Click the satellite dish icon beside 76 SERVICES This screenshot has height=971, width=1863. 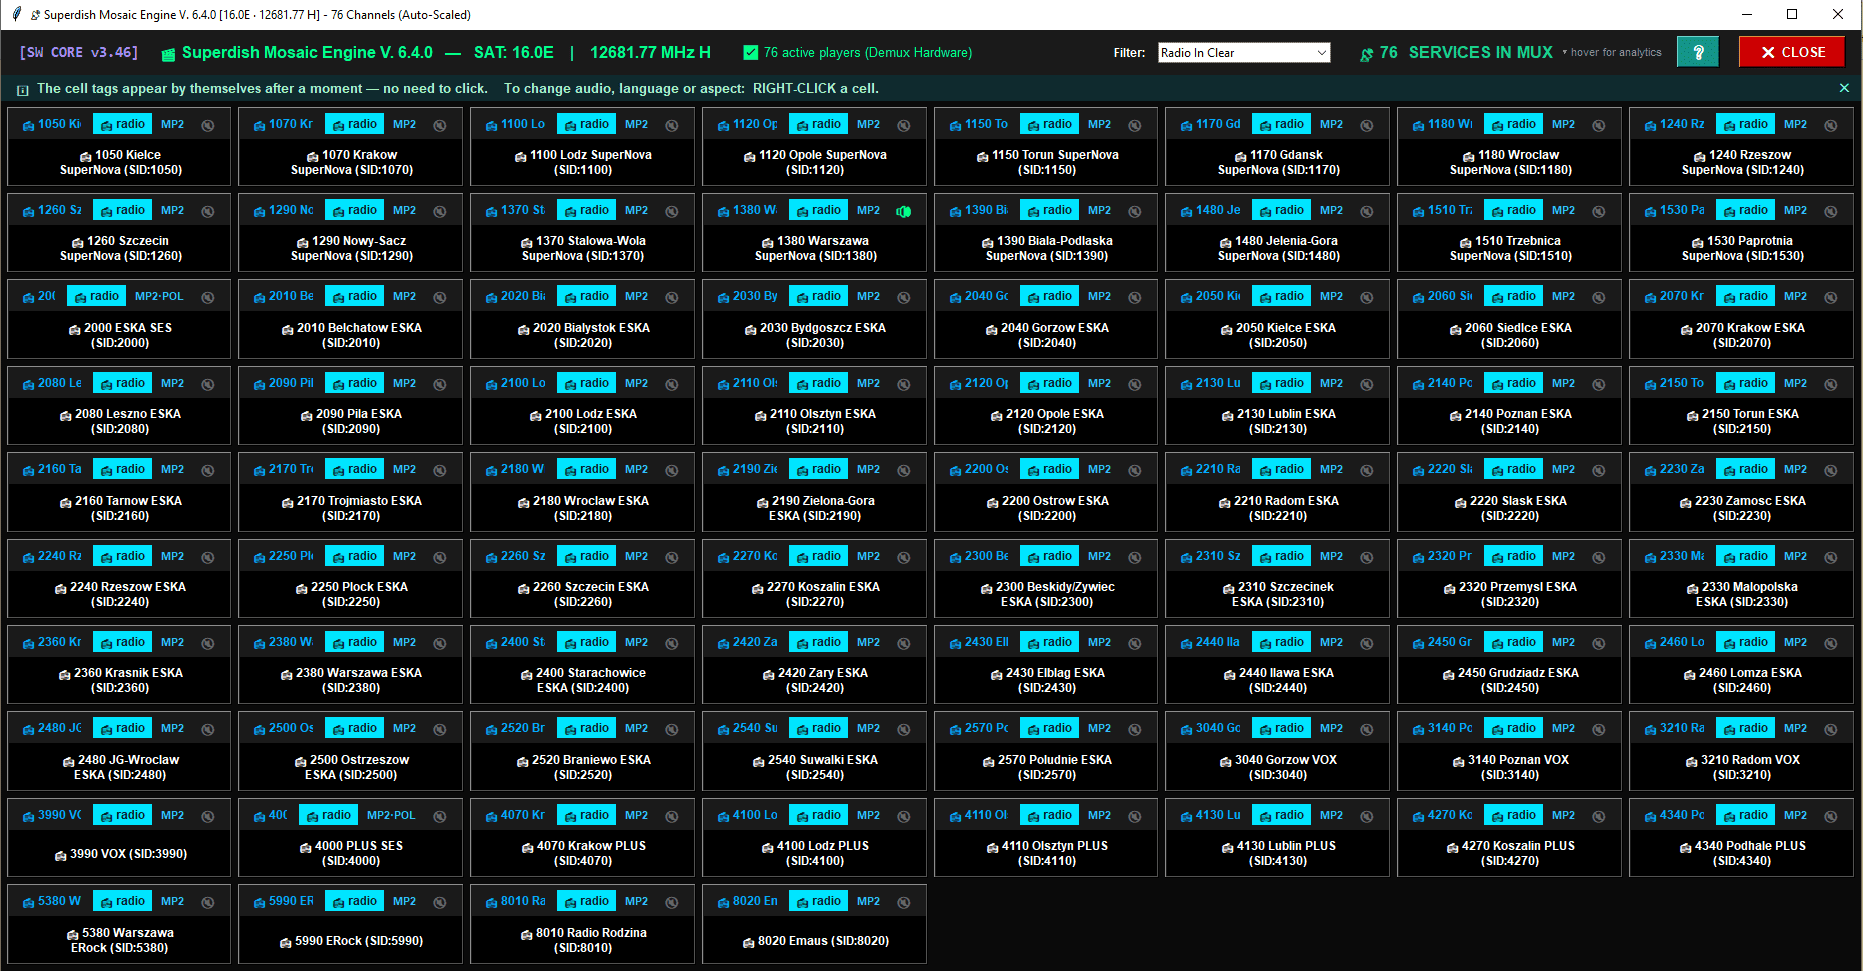(1366, 54)
